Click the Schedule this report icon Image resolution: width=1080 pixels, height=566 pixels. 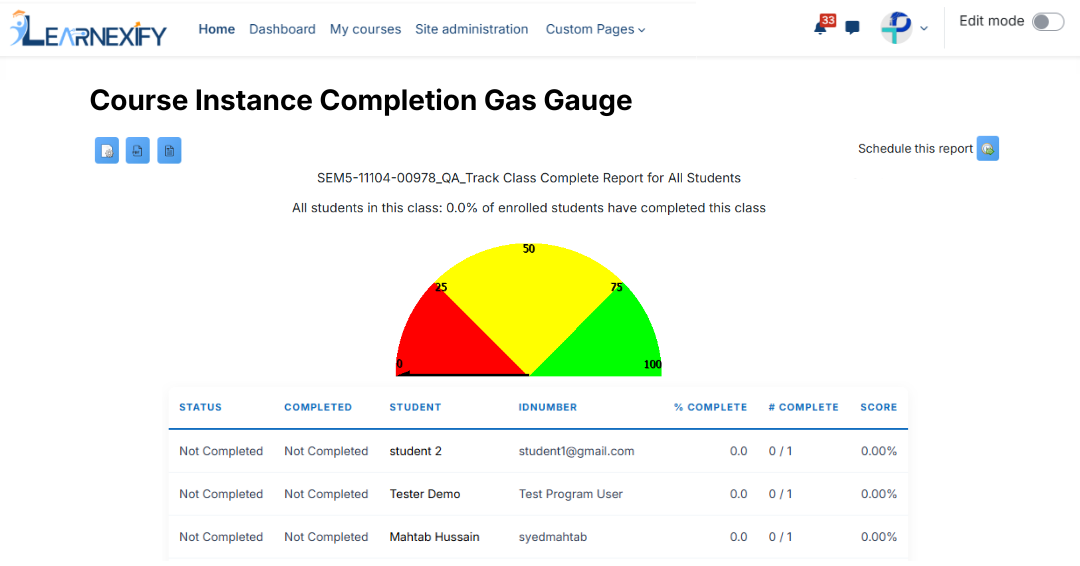(988, 149)
